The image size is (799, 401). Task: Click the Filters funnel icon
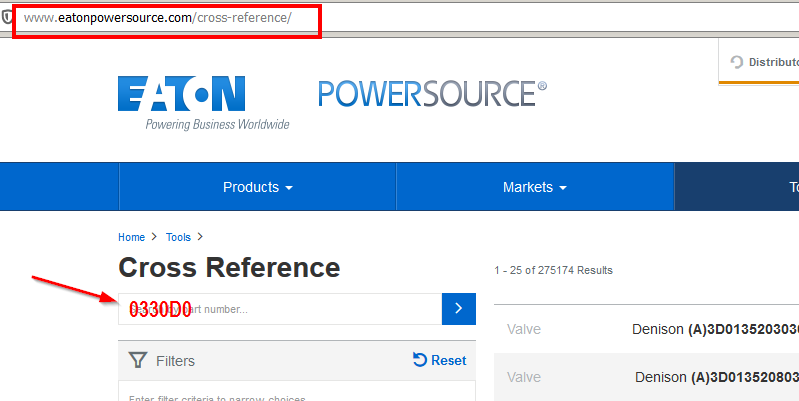(138, 360)
